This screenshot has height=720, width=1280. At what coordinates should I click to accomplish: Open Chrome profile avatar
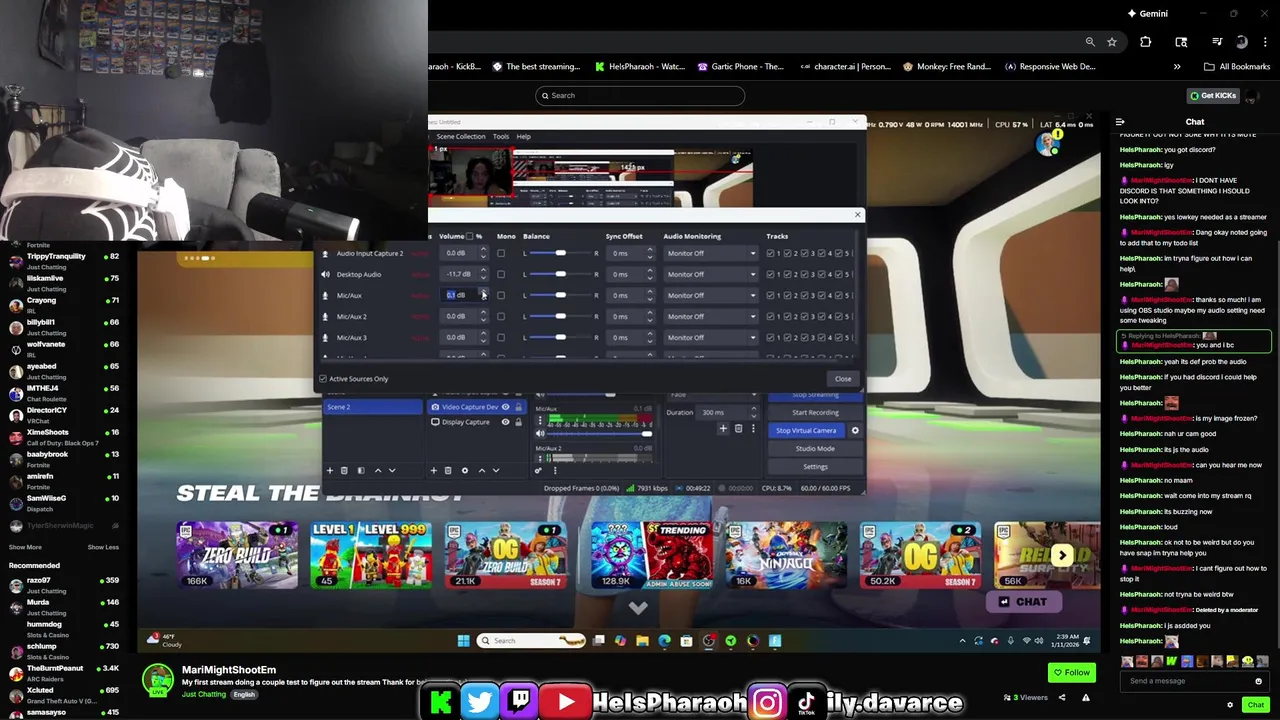click(1241, 42)
